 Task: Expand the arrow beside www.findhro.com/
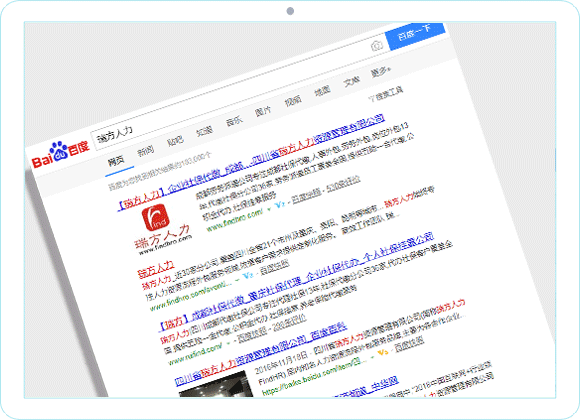click(x=269, y=209)
